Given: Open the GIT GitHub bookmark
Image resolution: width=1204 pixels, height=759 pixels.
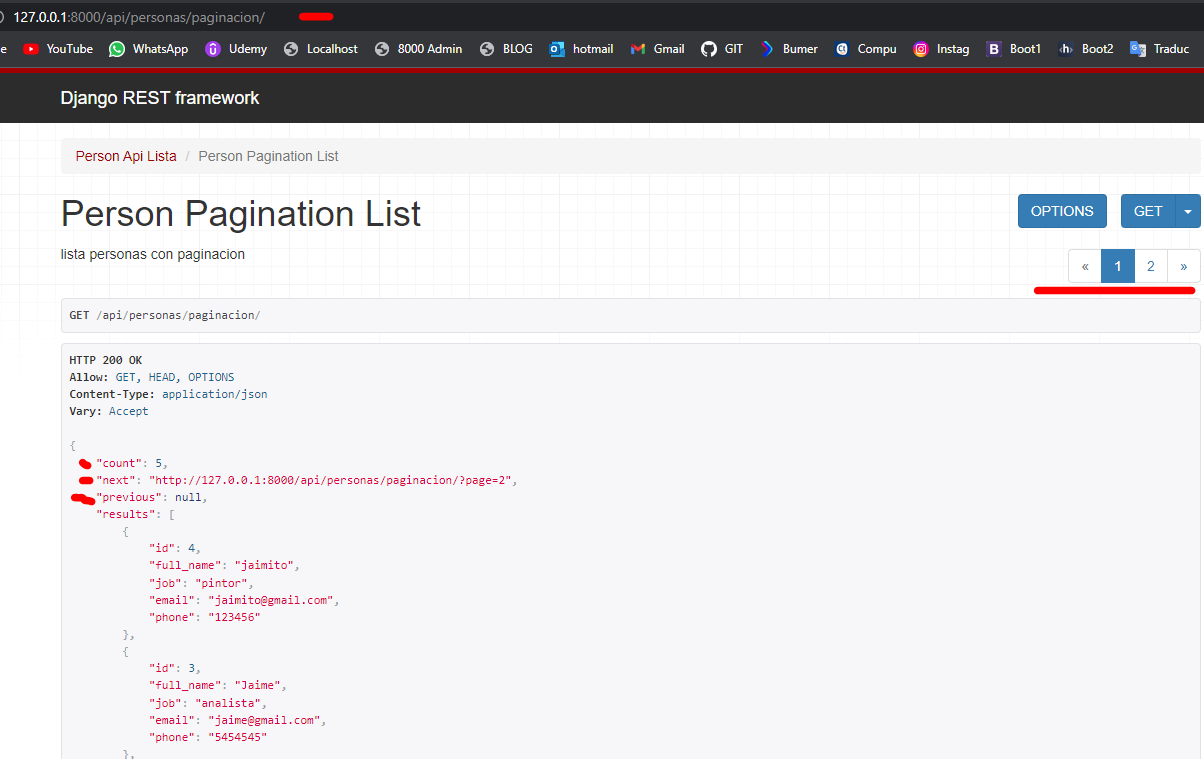Looking at the screenshot, I should [722, 49].
